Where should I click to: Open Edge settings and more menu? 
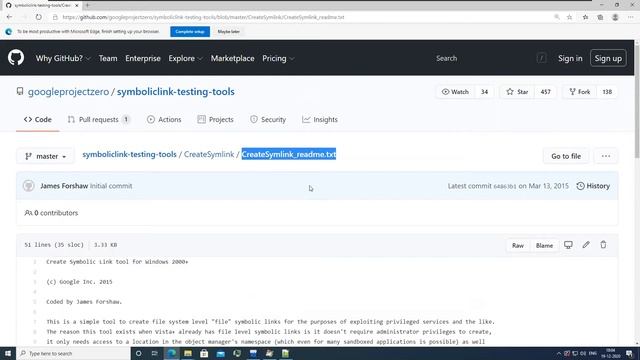[631, 17]
